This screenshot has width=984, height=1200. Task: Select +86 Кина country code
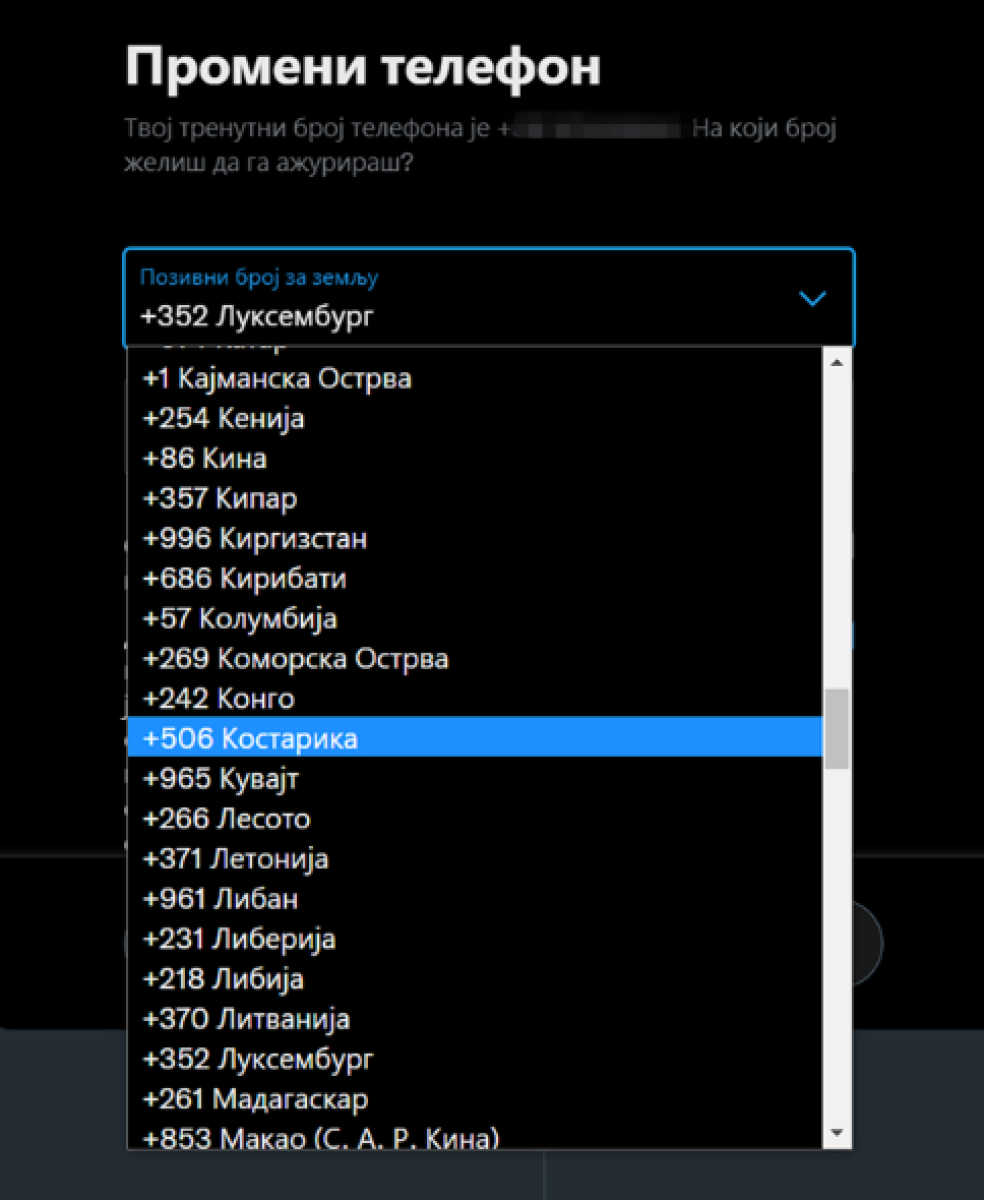[x=205, y=459]
